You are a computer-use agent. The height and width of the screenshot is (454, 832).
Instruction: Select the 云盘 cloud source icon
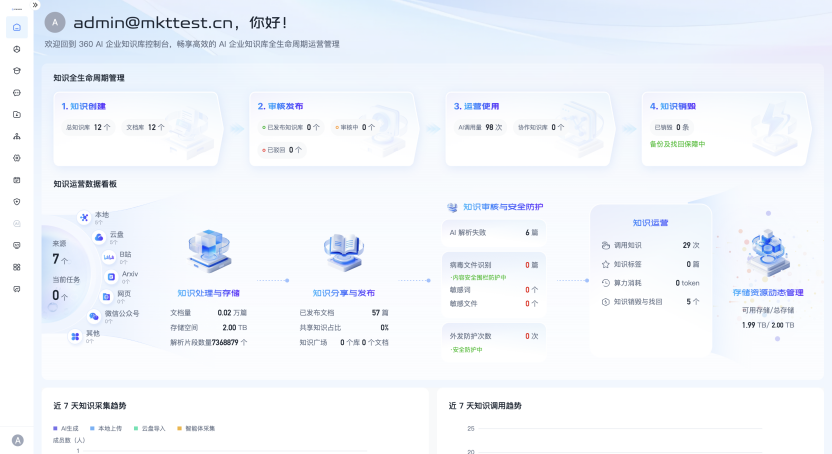point(99,237)
